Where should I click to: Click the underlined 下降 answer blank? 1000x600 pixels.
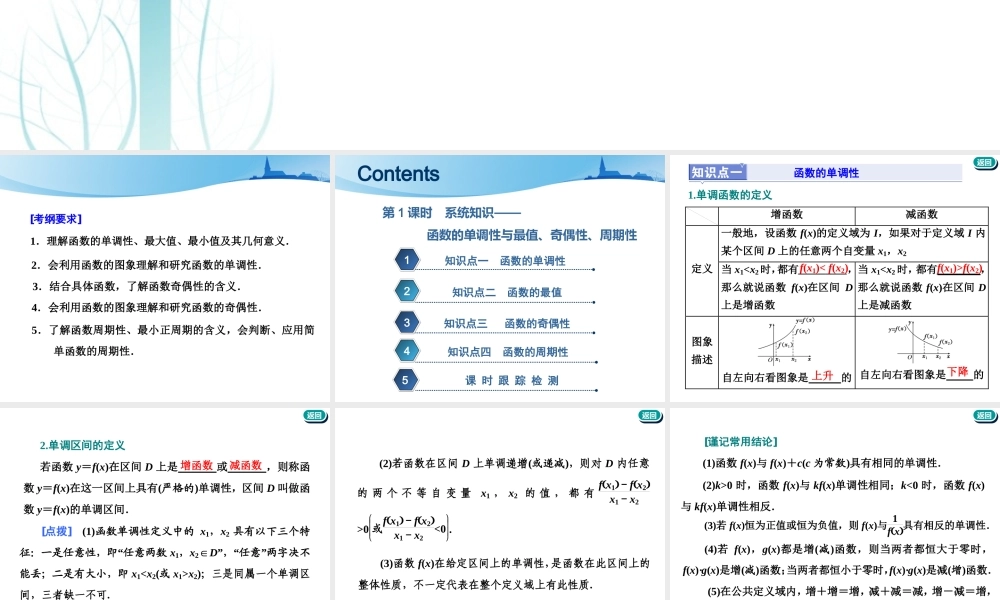[958, 372]
